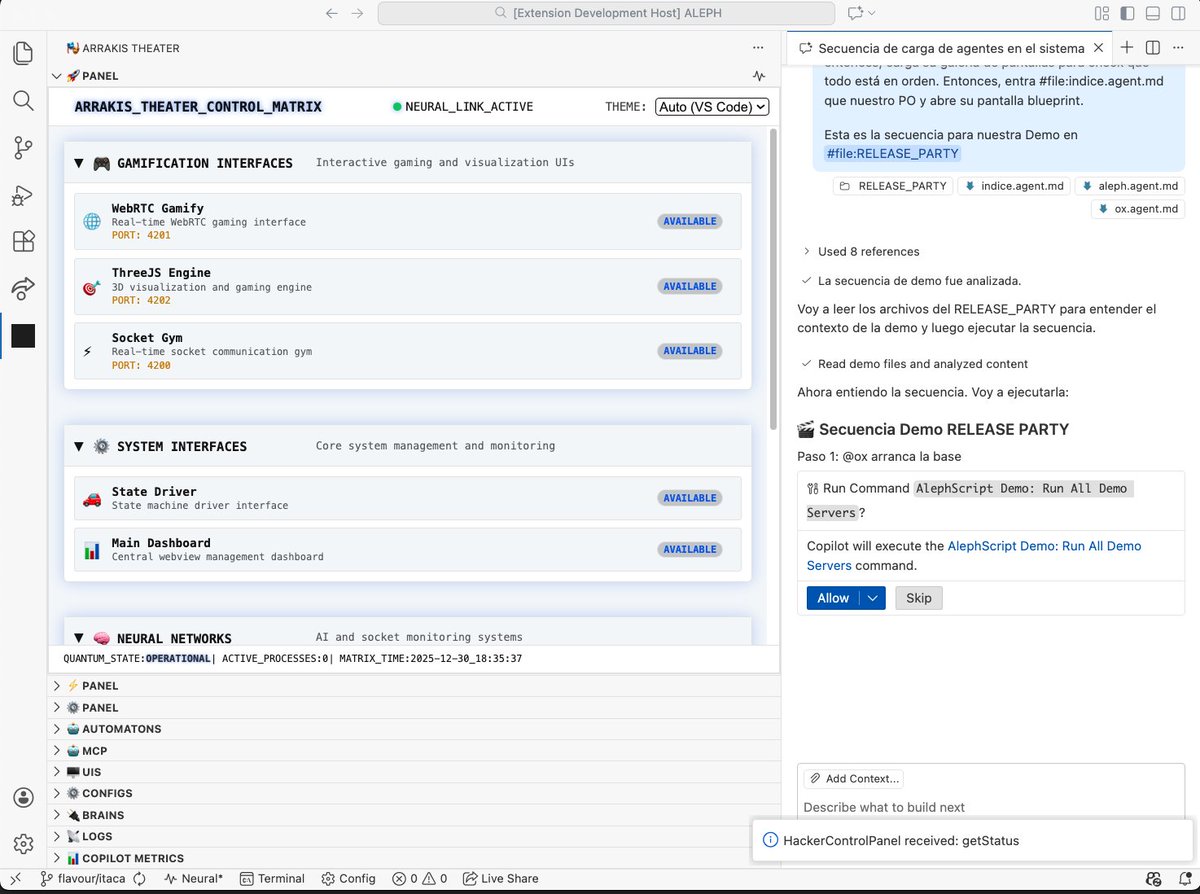Click Neural* in the status bar
Screen dimensions: 1200x894
194,878
